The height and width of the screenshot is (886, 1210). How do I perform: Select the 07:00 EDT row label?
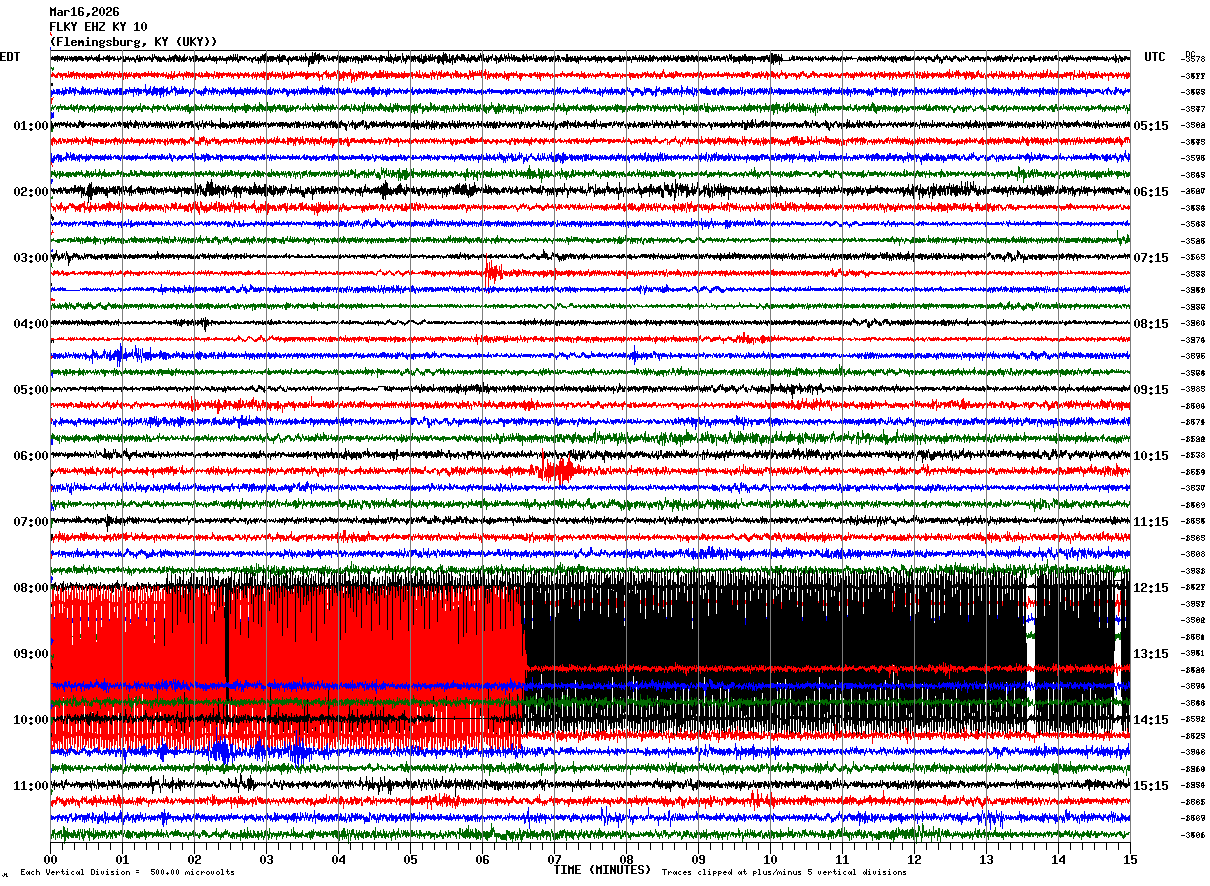[31, 522]
